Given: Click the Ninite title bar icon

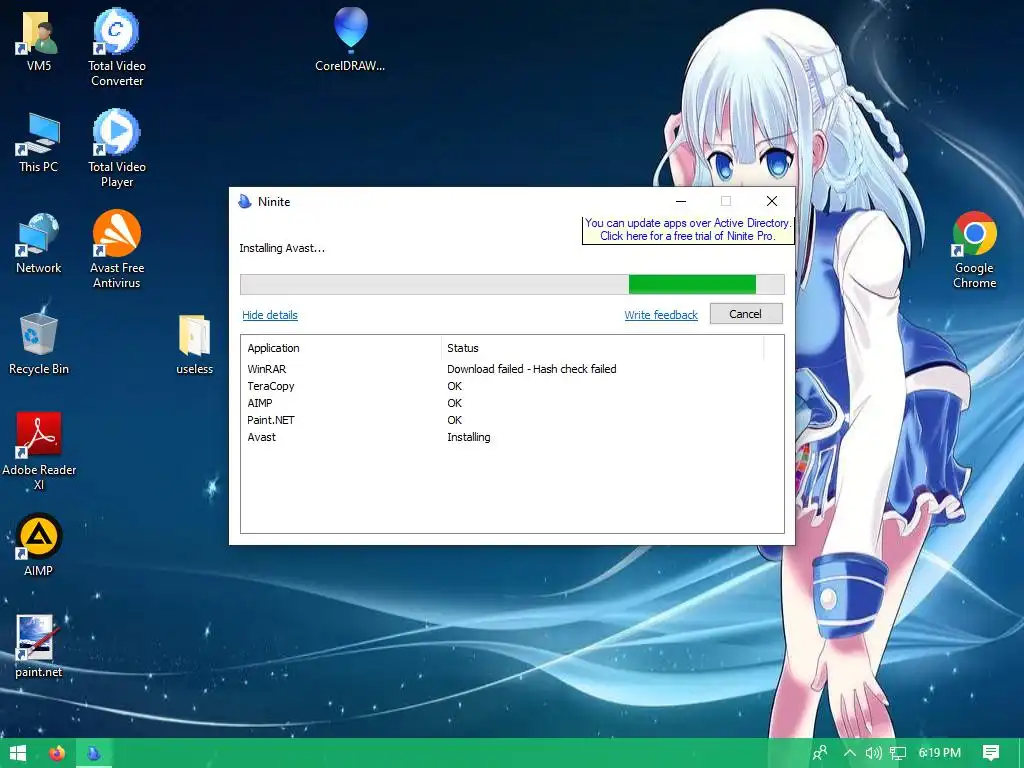Looking at the screenshot, I should [245, 201].
